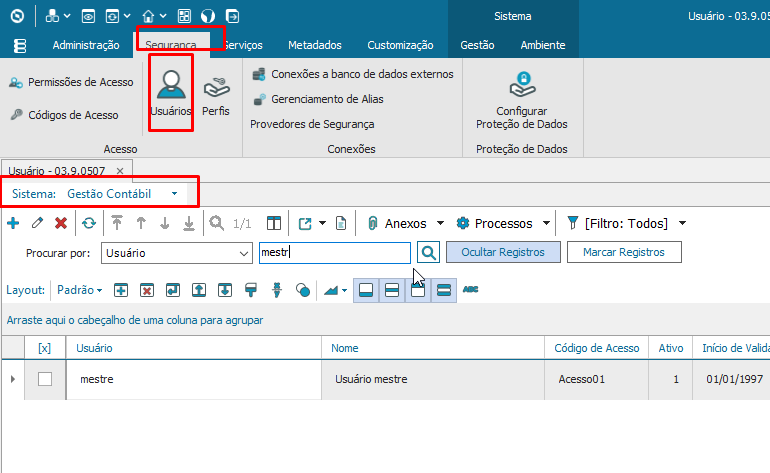Click the exit arrow icon in title bar

point(232,16)
